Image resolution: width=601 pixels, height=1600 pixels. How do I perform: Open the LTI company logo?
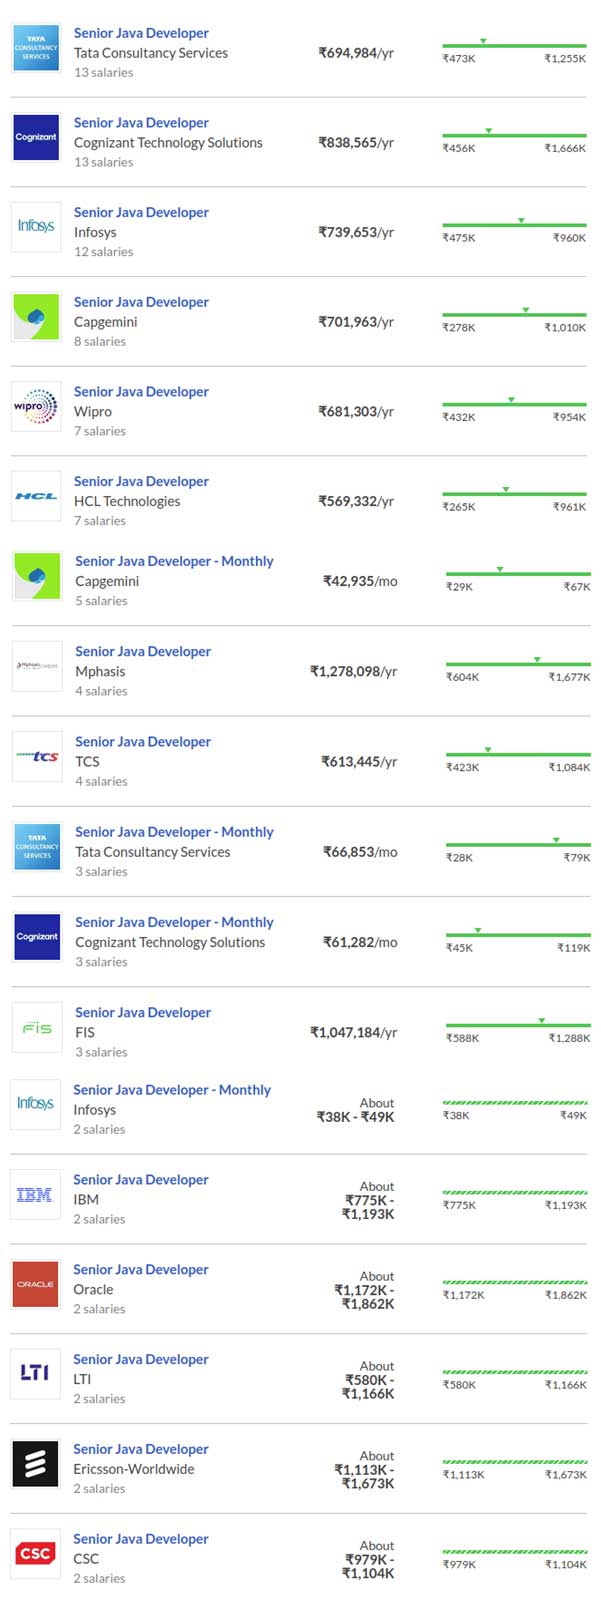35,1373
